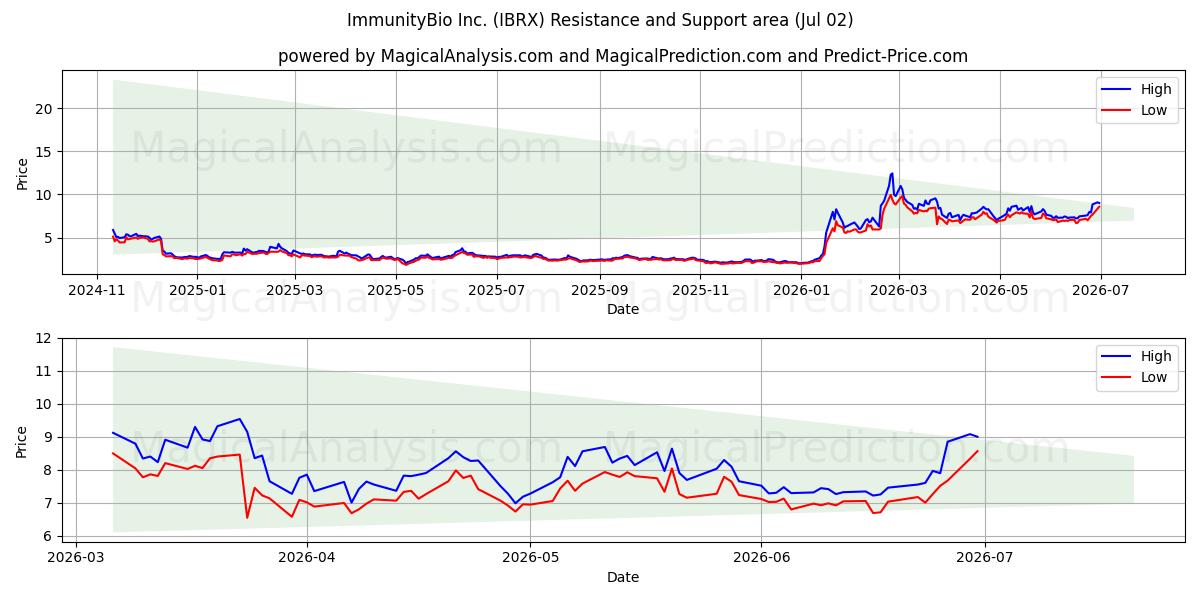The width and height of the screenshot is (1200, 600).
Task: Click the '2026-03' x-axis label in the bottom chart
Action: (x=76, y=559)
